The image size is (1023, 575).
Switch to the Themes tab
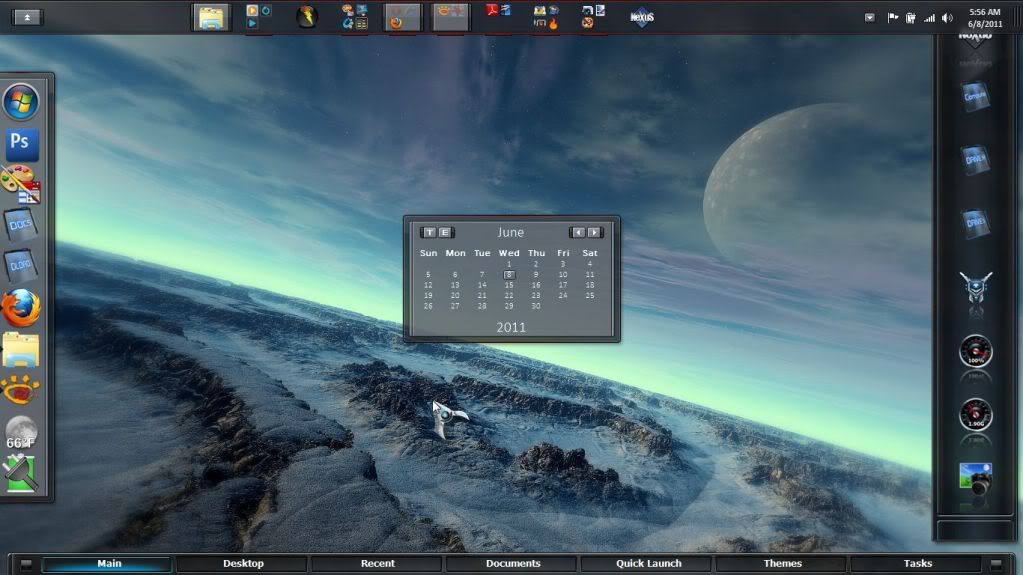782,564
